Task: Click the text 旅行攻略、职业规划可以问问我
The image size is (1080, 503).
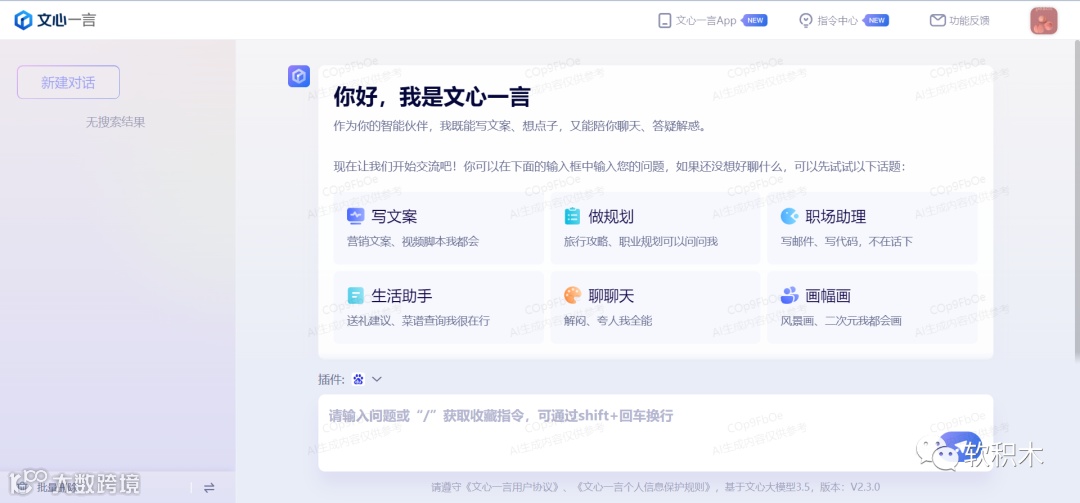Action: coord(641,242)
